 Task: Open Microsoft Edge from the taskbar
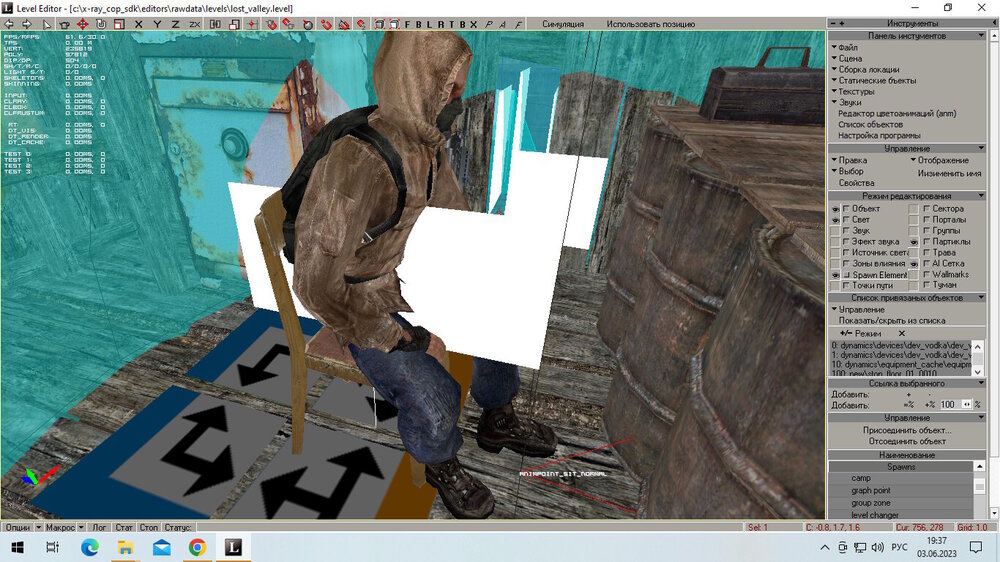click(x=88, y=547)
